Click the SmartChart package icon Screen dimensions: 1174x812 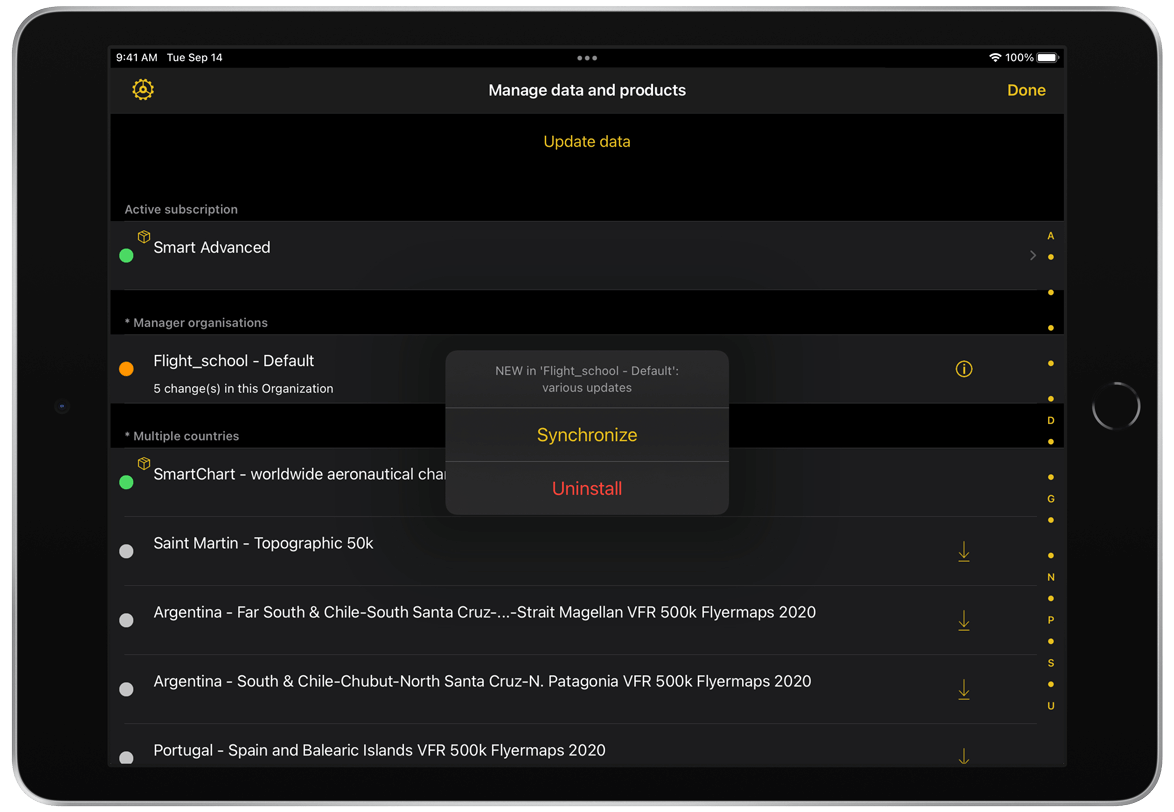(144, 463)
